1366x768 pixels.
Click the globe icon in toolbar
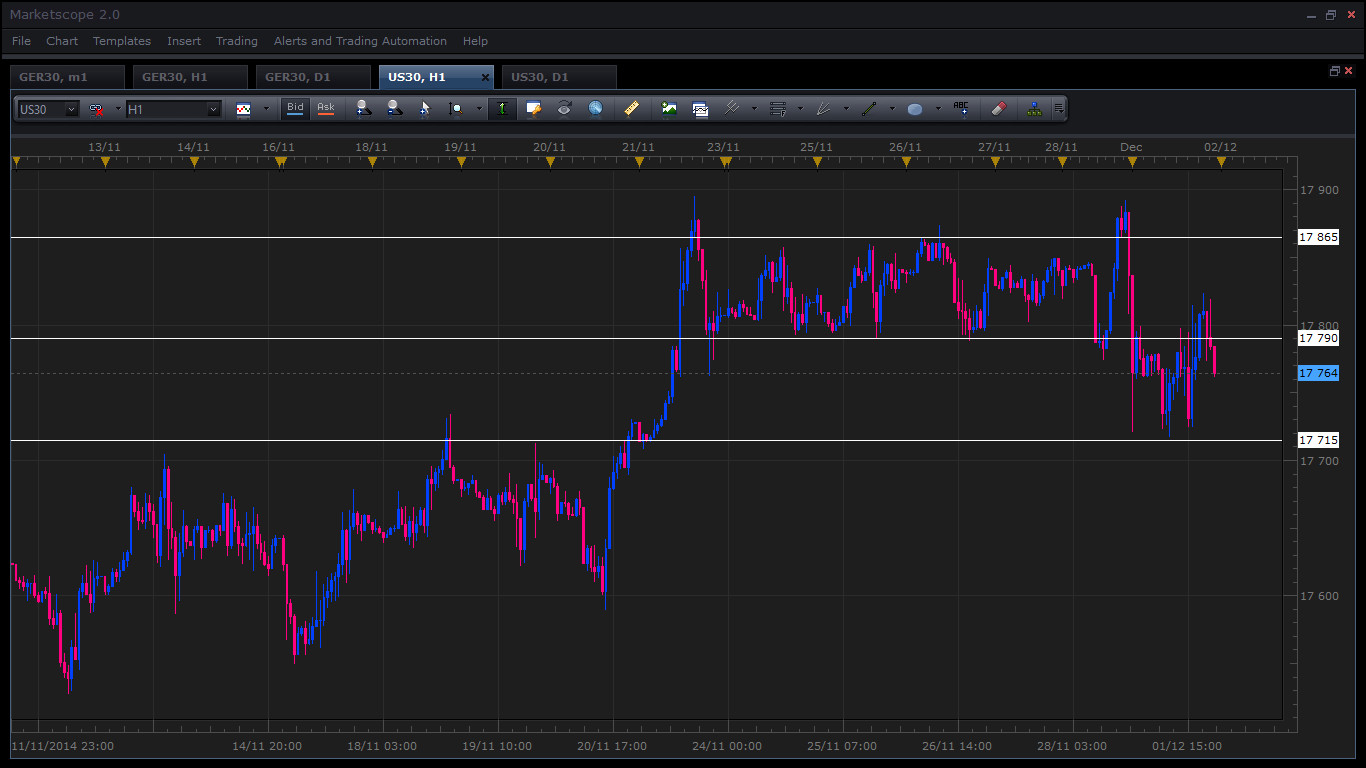coord(595,109)
